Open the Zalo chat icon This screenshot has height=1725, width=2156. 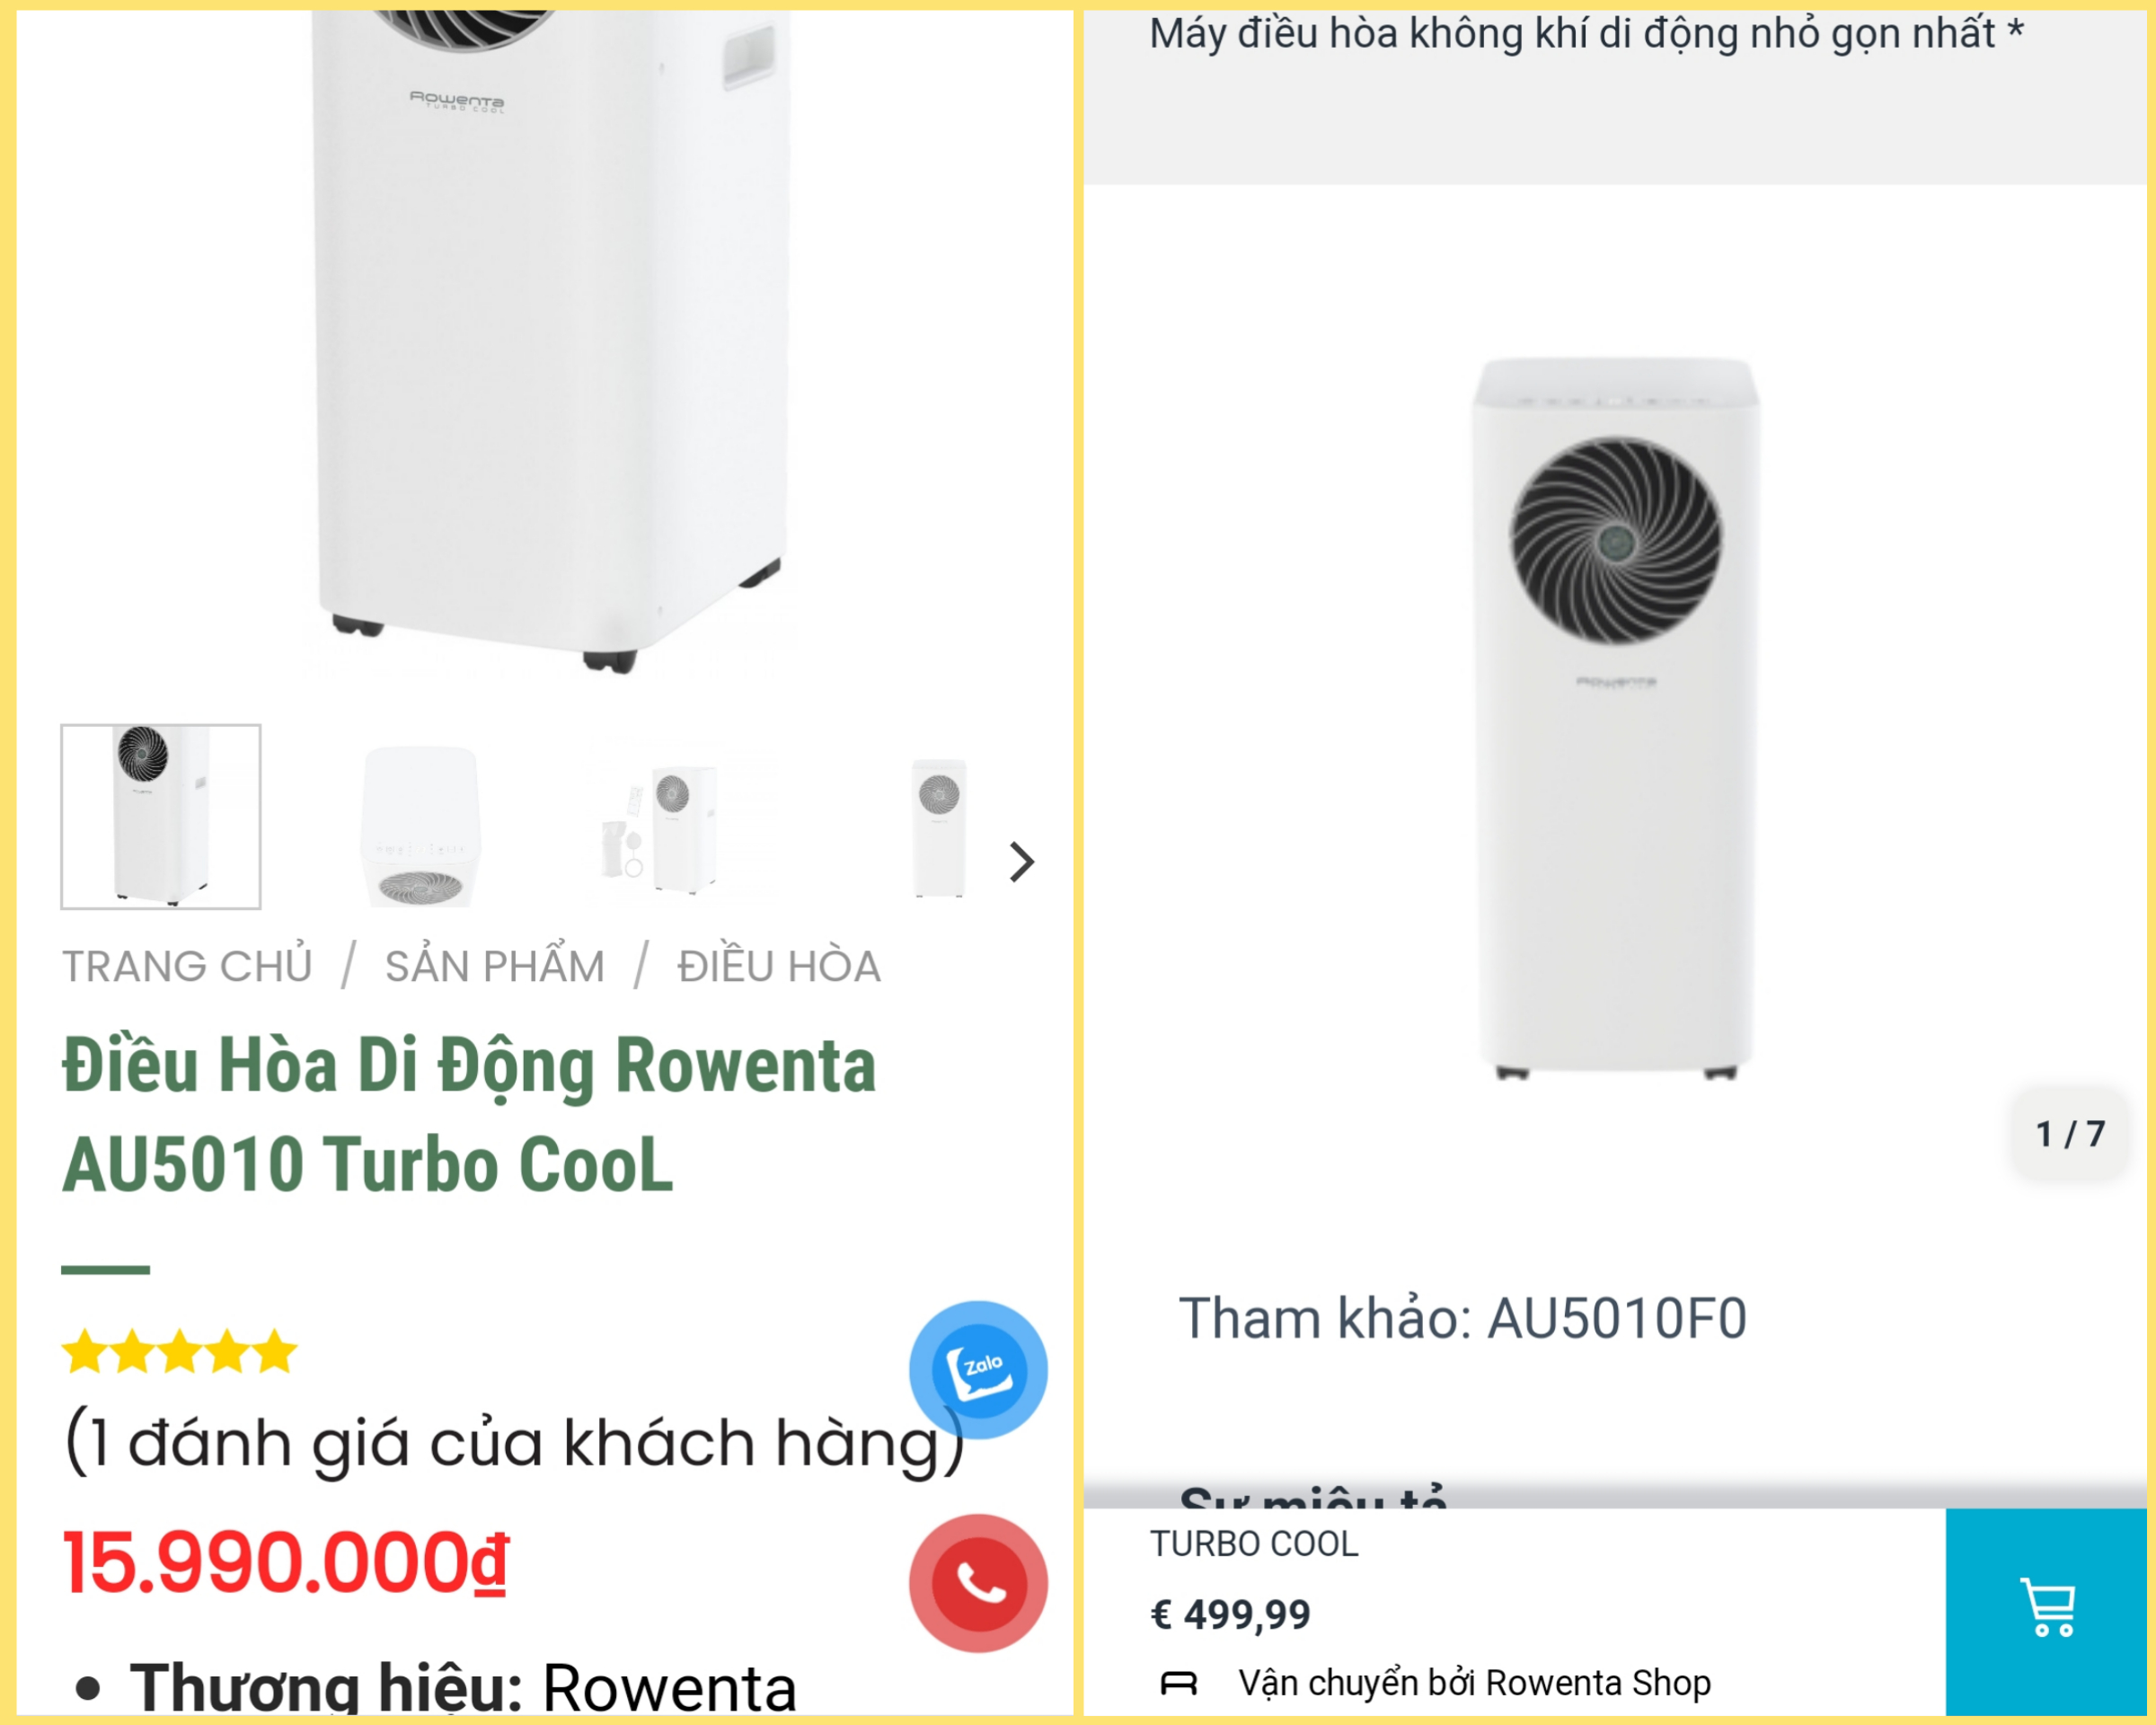(978, 1369)
